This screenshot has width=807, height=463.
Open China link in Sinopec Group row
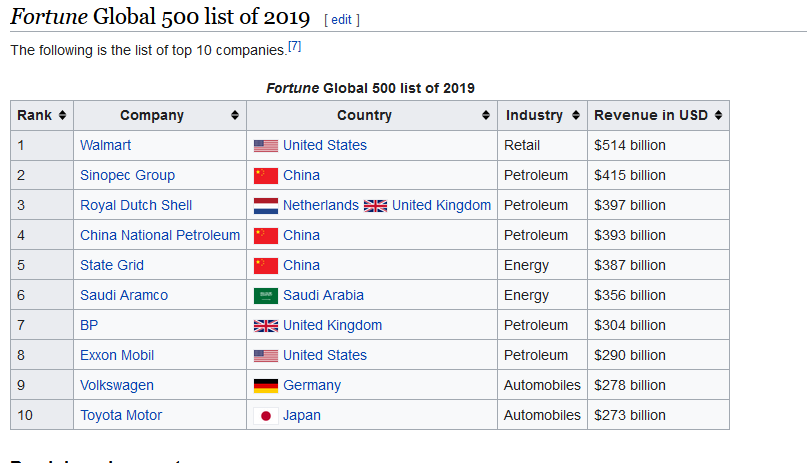tap(301, 175)
